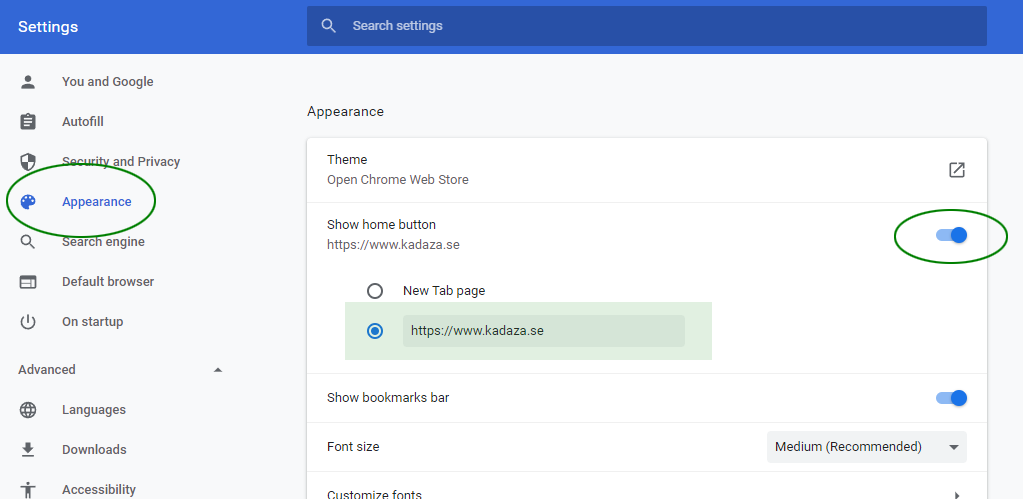This screenshot has height=499, width=1023.
Task: Collapse the Advanced section arrow
Action: tap(218, 370)
